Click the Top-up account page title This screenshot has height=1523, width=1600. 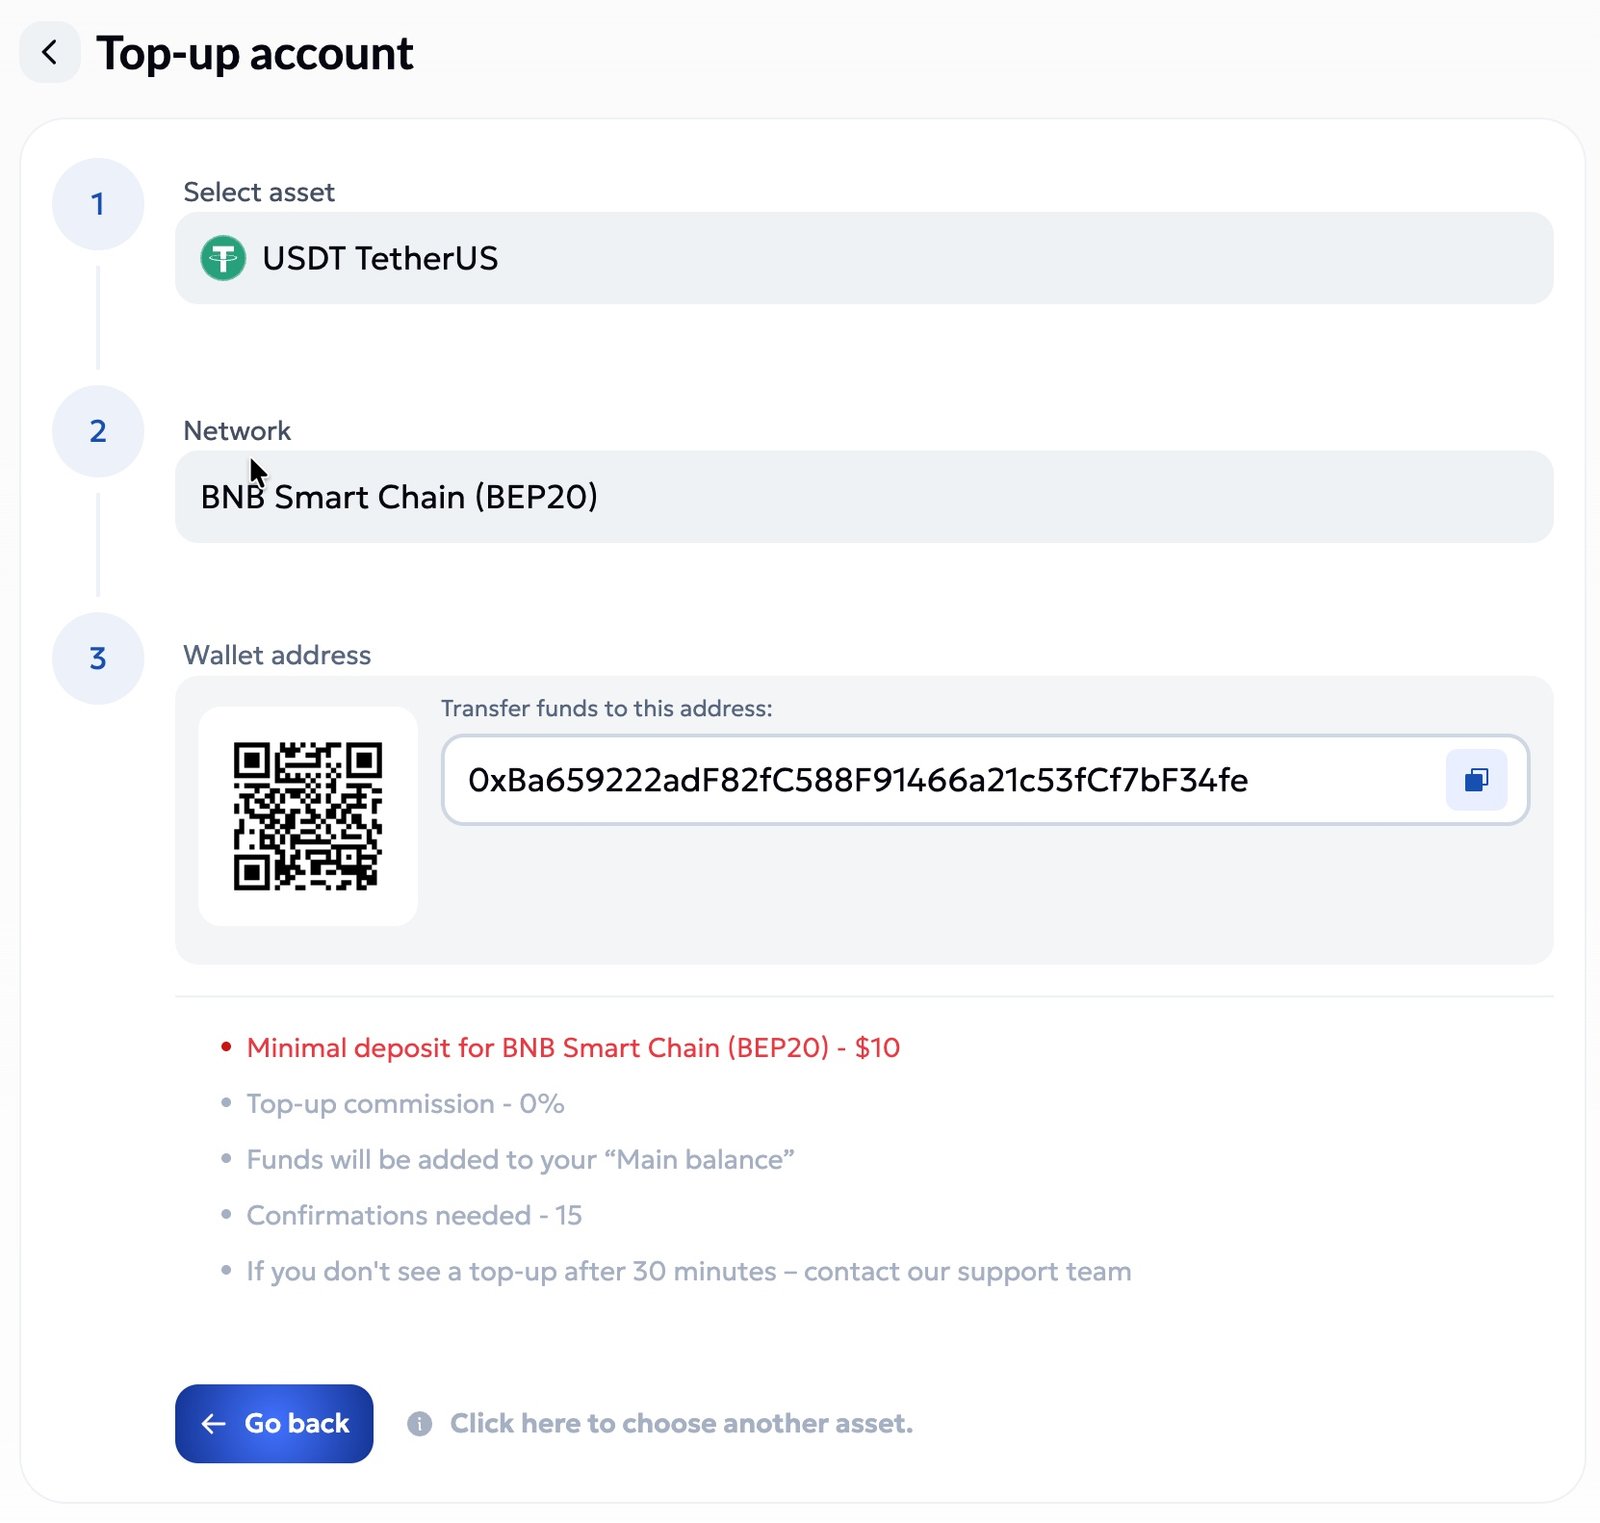click(x=254, y=53)
